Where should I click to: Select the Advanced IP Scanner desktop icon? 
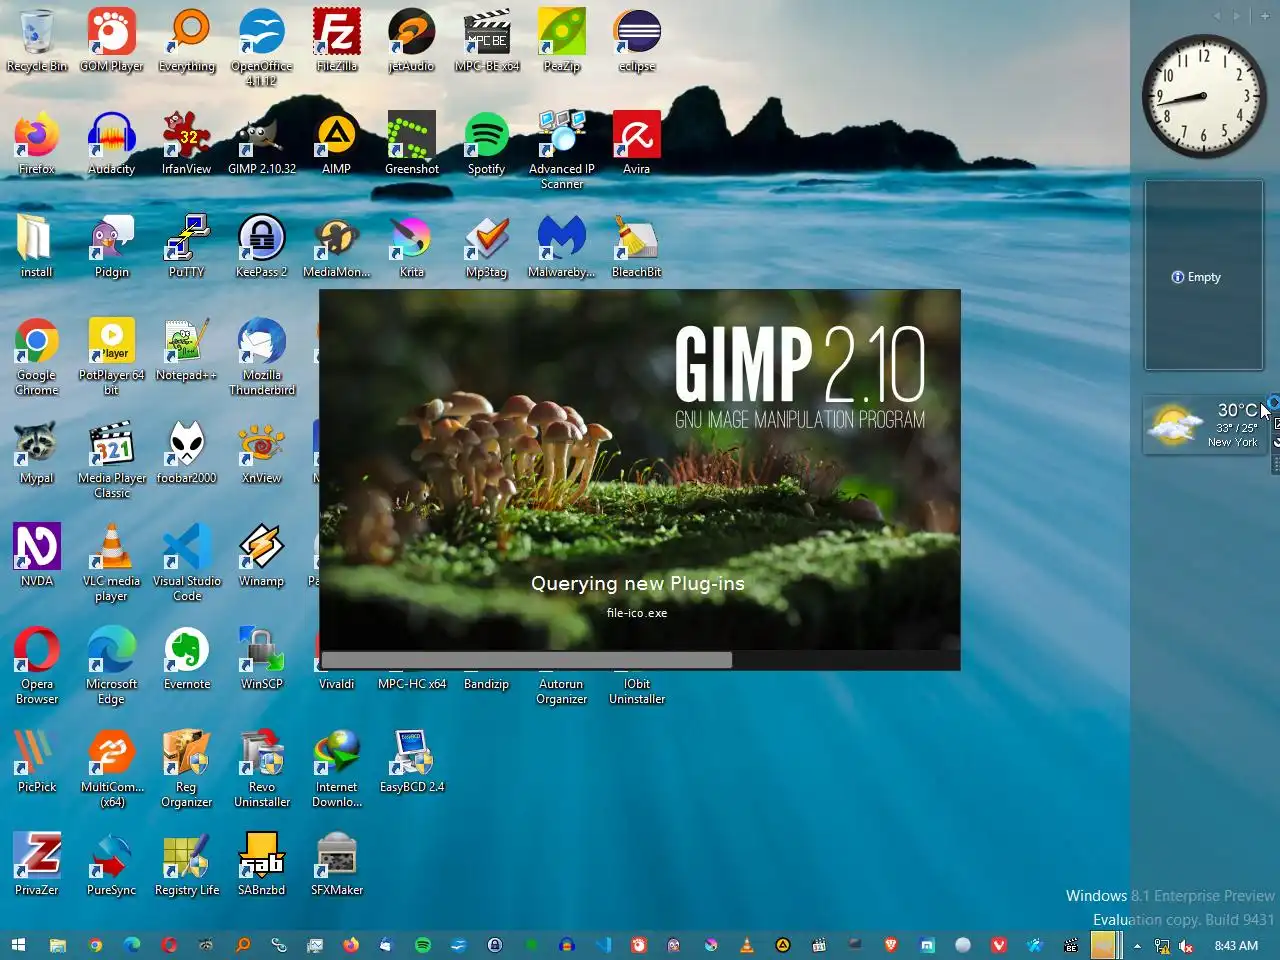(562, 150)
